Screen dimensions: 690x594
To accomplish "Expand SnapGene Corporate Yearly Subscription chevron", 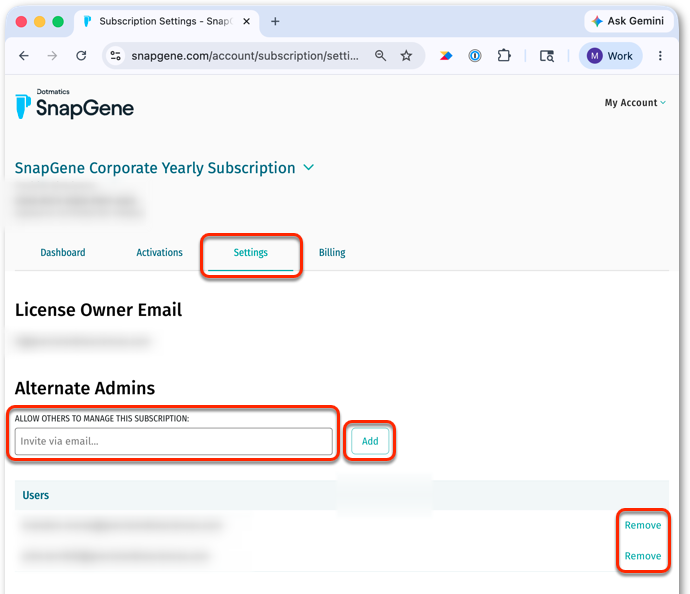I will coord(309,168).
